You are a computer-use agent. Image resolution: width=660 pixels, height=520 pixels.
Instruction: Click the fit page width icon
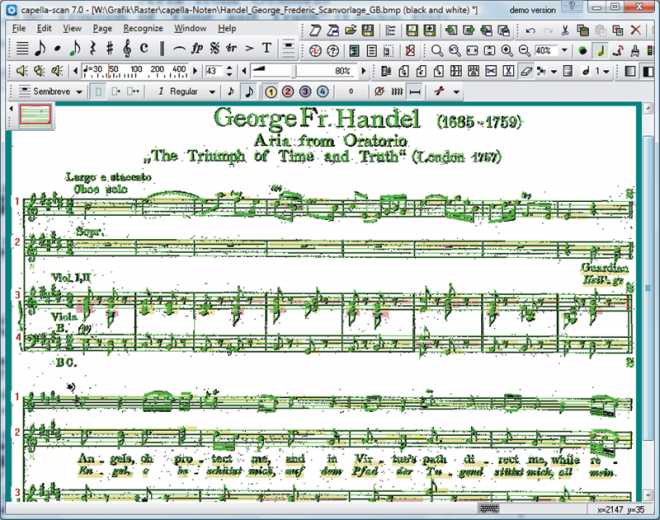(472, 51)
